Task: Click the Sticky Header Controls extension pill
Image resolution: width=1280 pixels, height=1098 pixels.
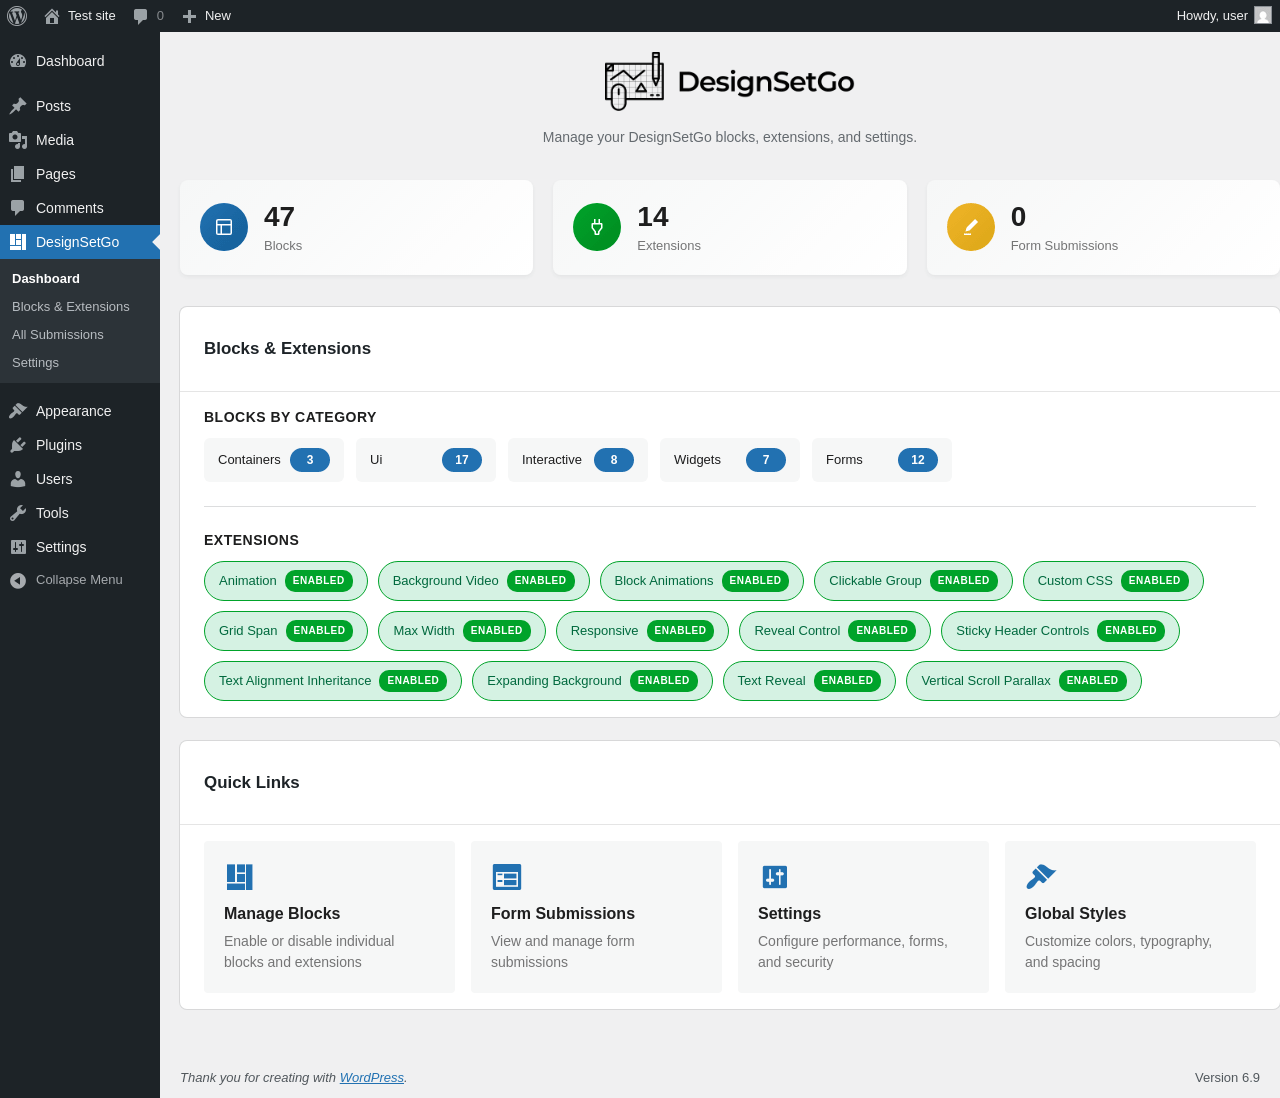Action: (1060, 631)
